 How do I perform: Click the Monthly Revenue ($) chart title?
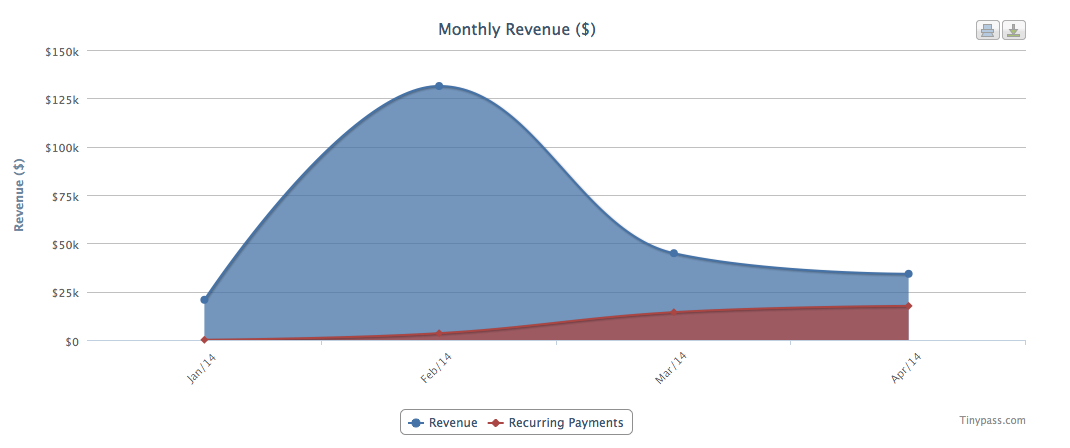517,30
